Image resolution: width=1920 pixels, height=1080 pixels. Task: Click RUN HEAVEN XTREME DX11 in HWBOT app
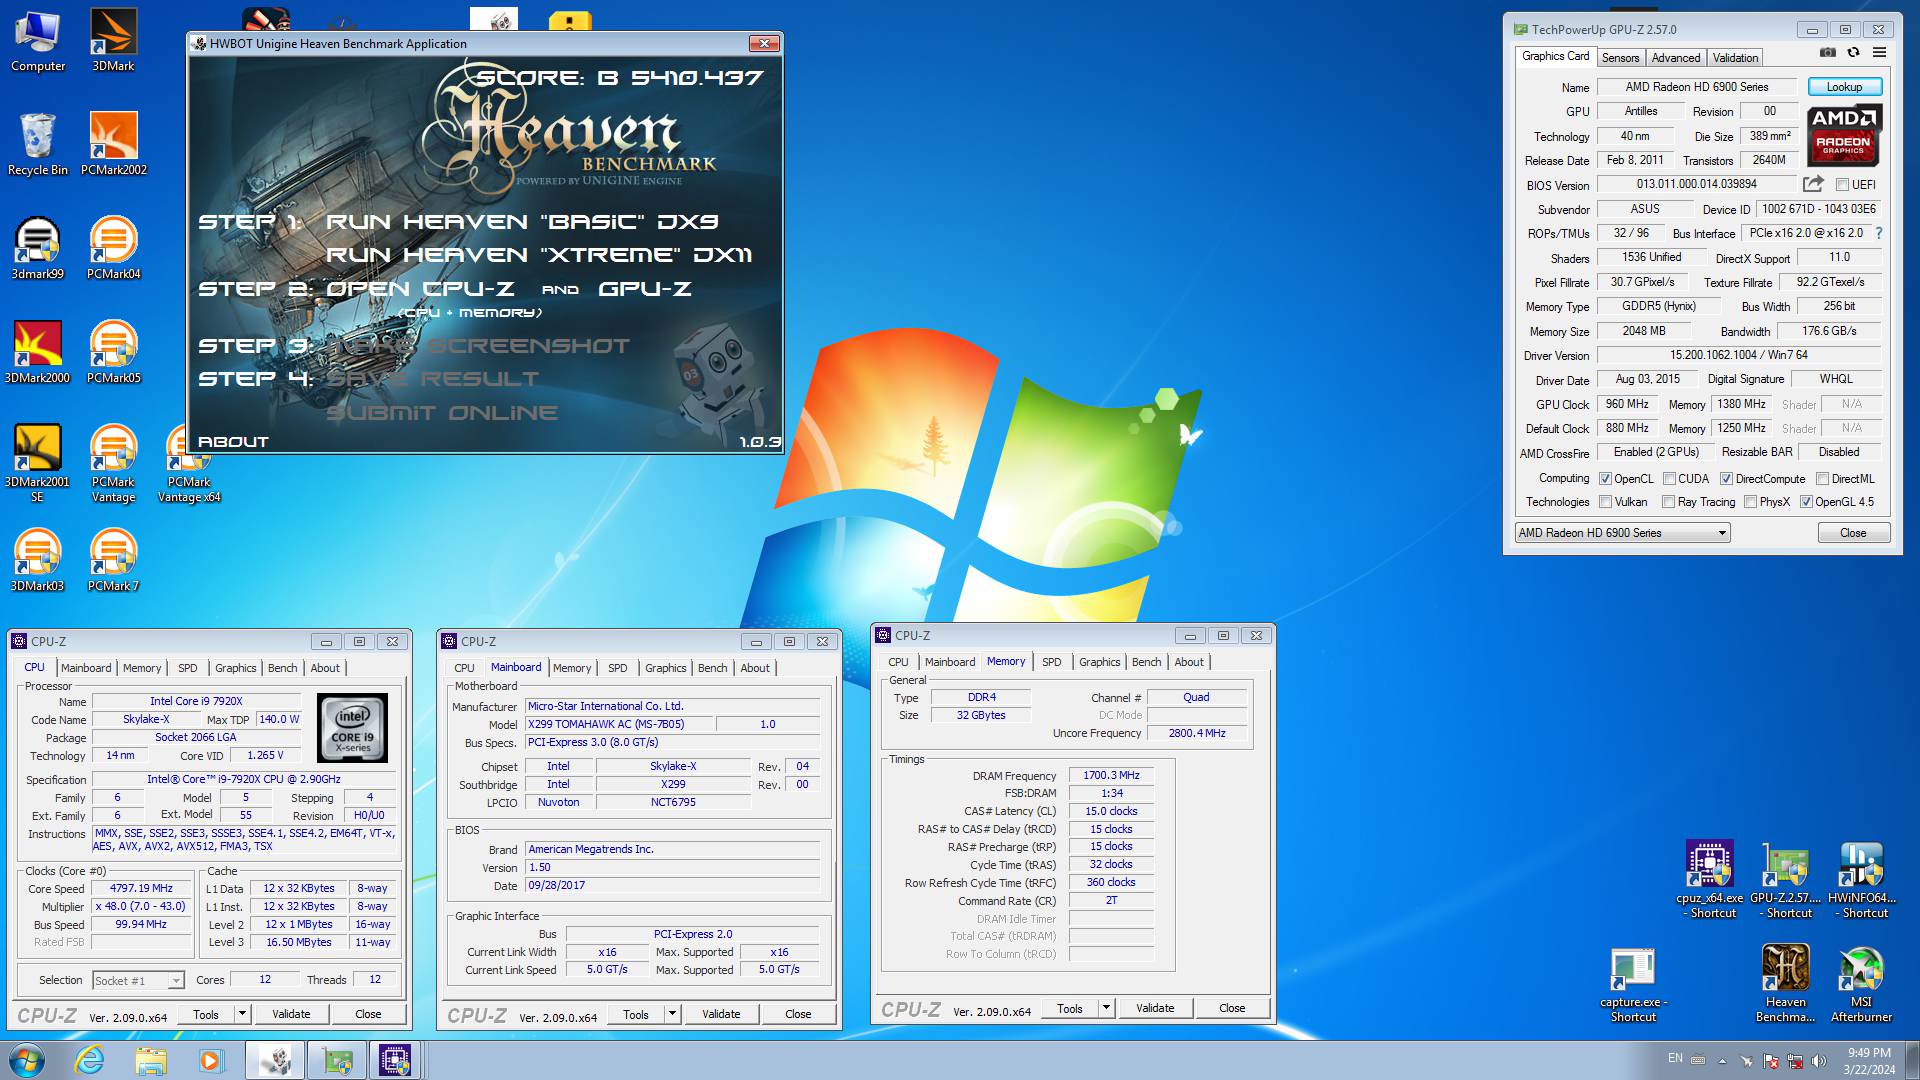[x=539, y=255]
